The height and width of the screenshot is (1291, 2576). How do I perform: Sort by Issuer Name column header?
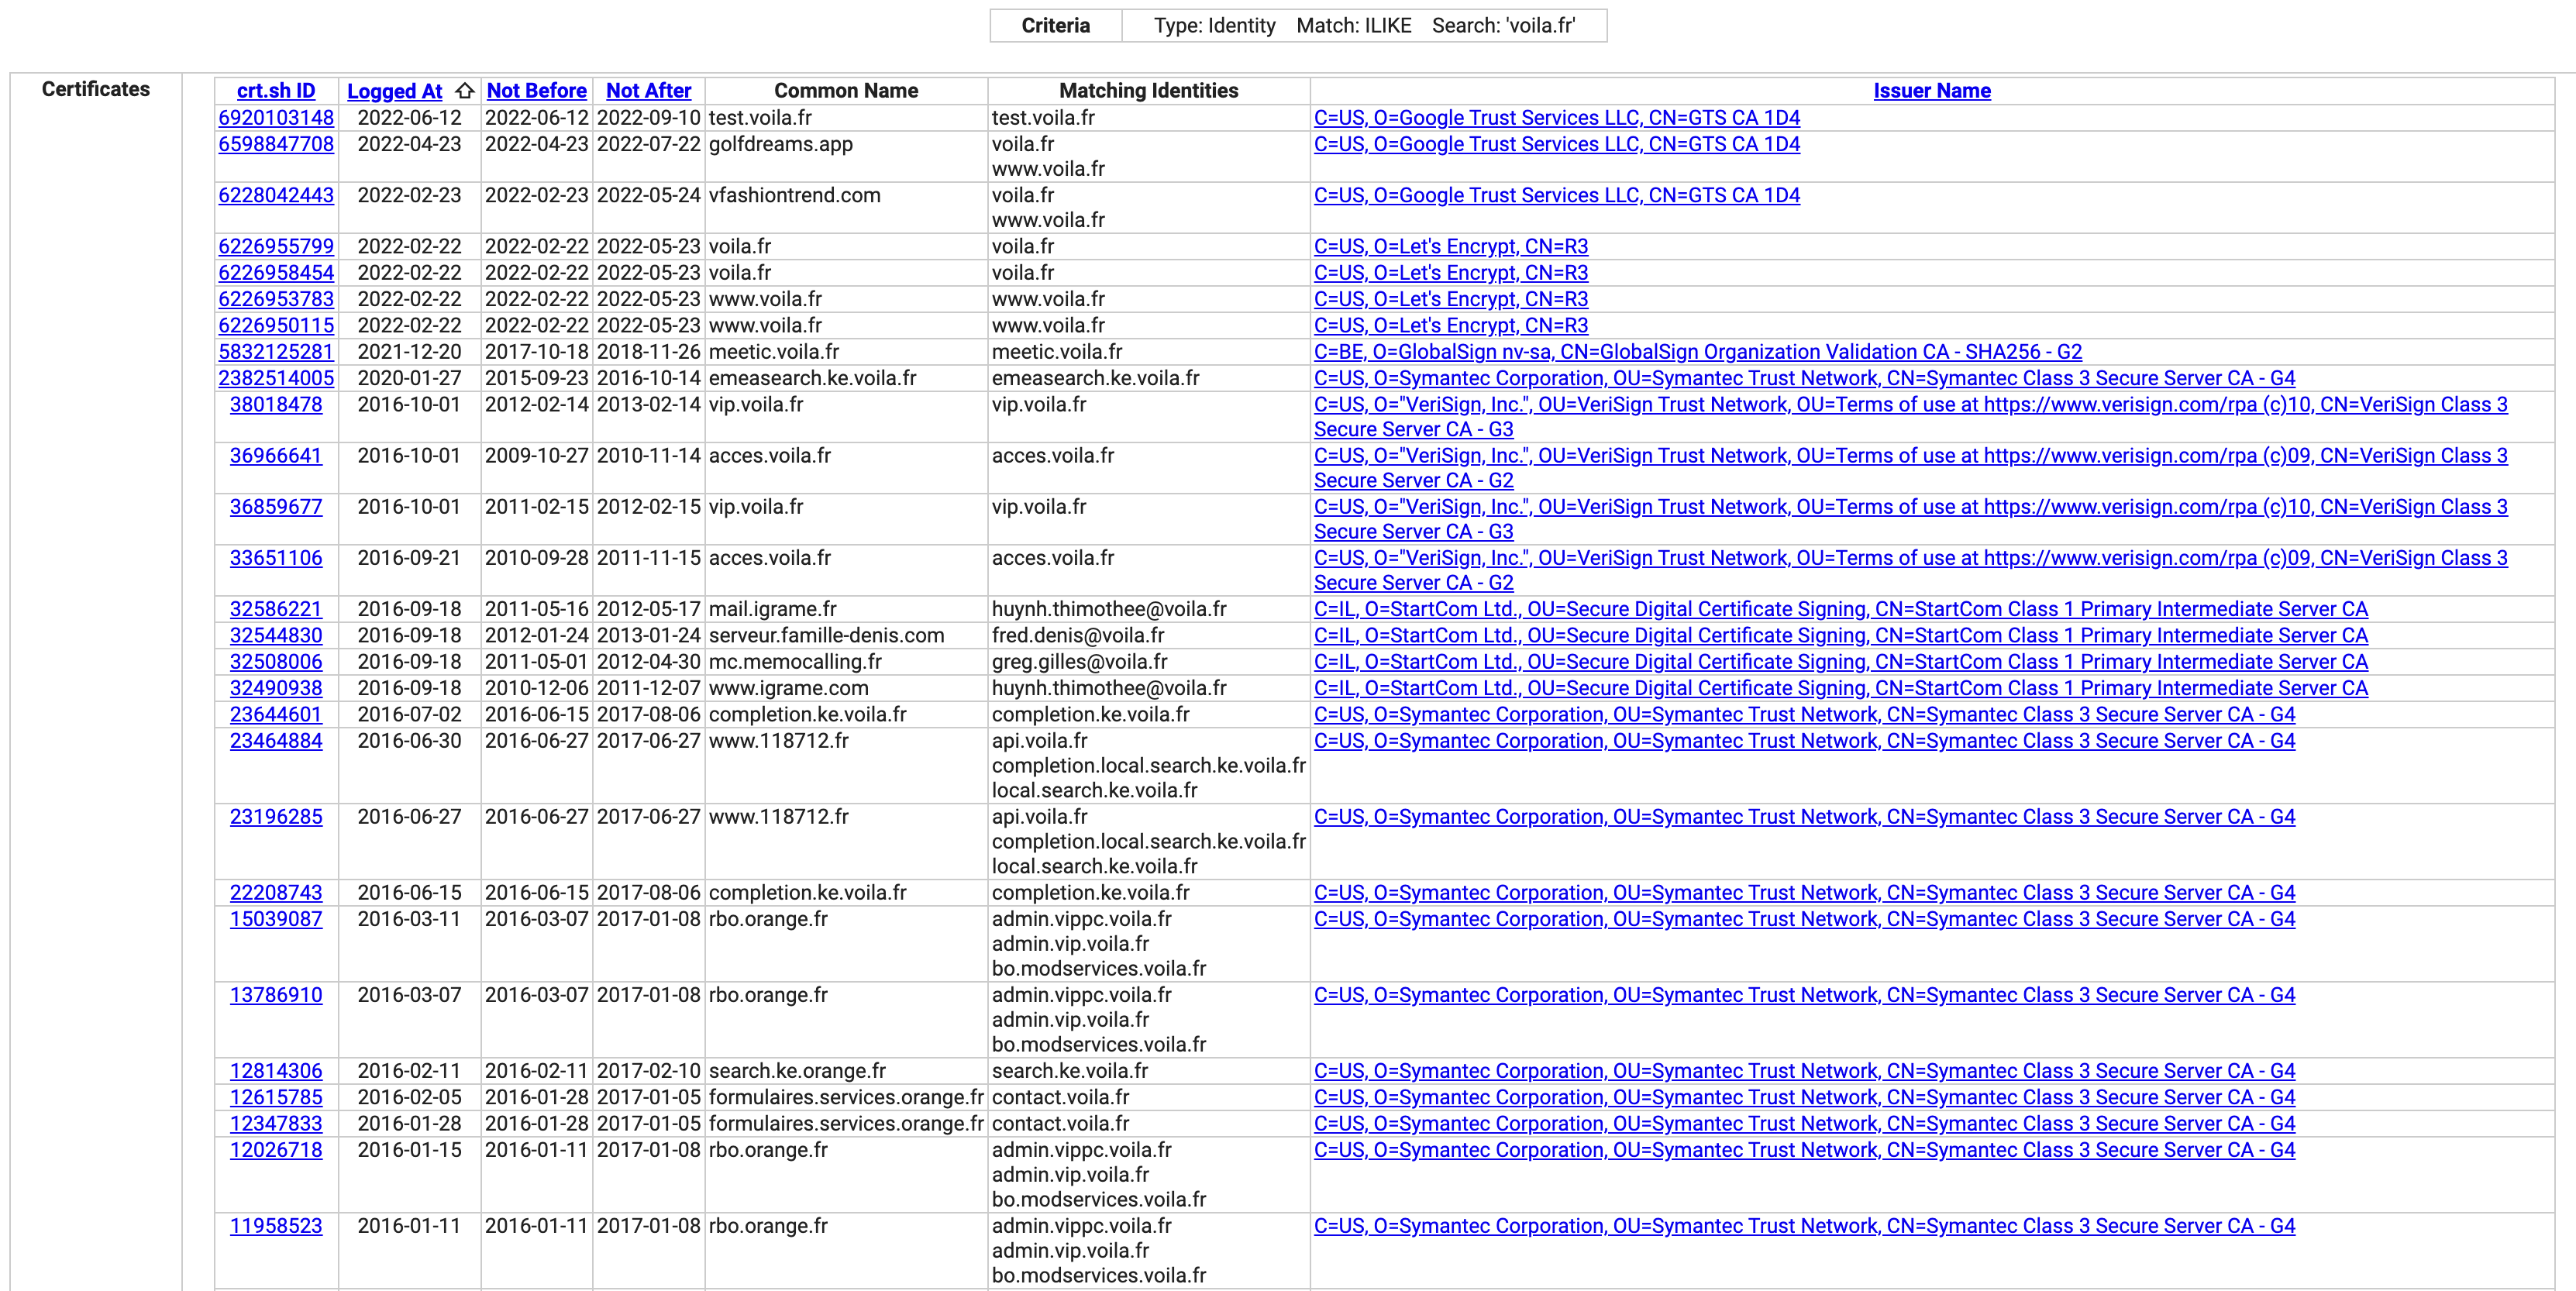(1931, 91)
